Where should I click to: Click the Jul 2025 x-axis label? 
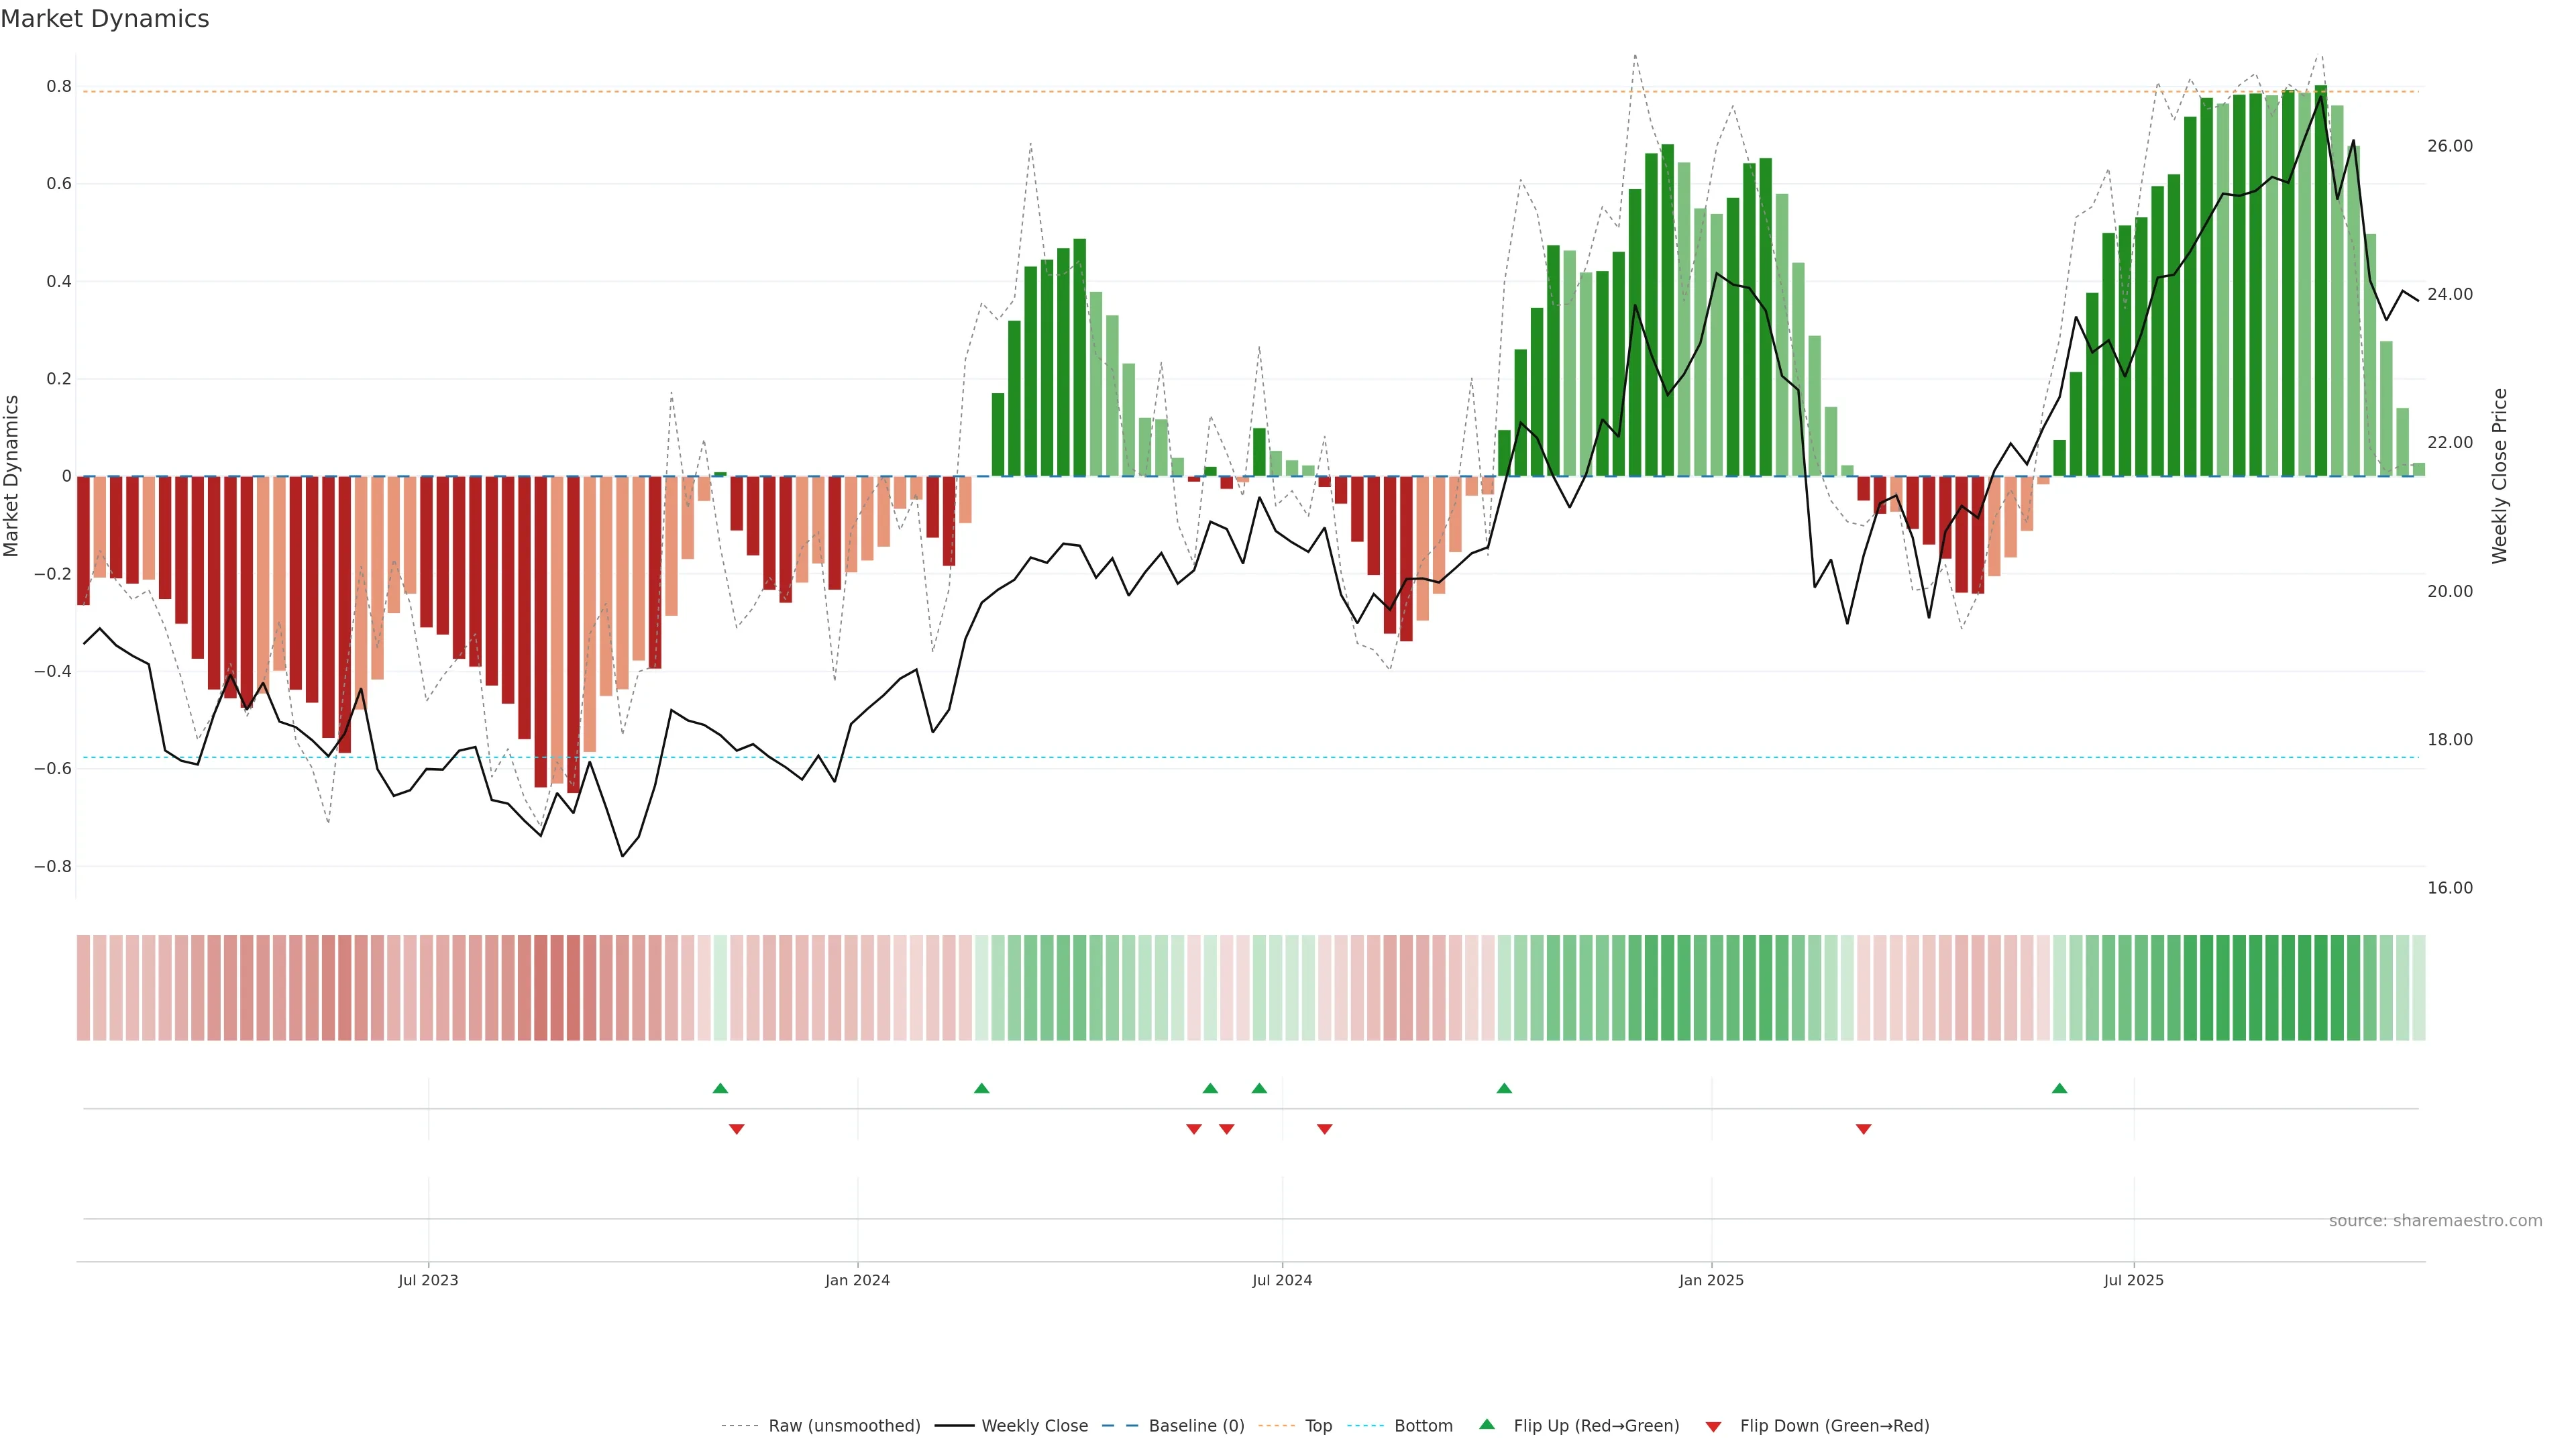[x=2133, y=1280]
